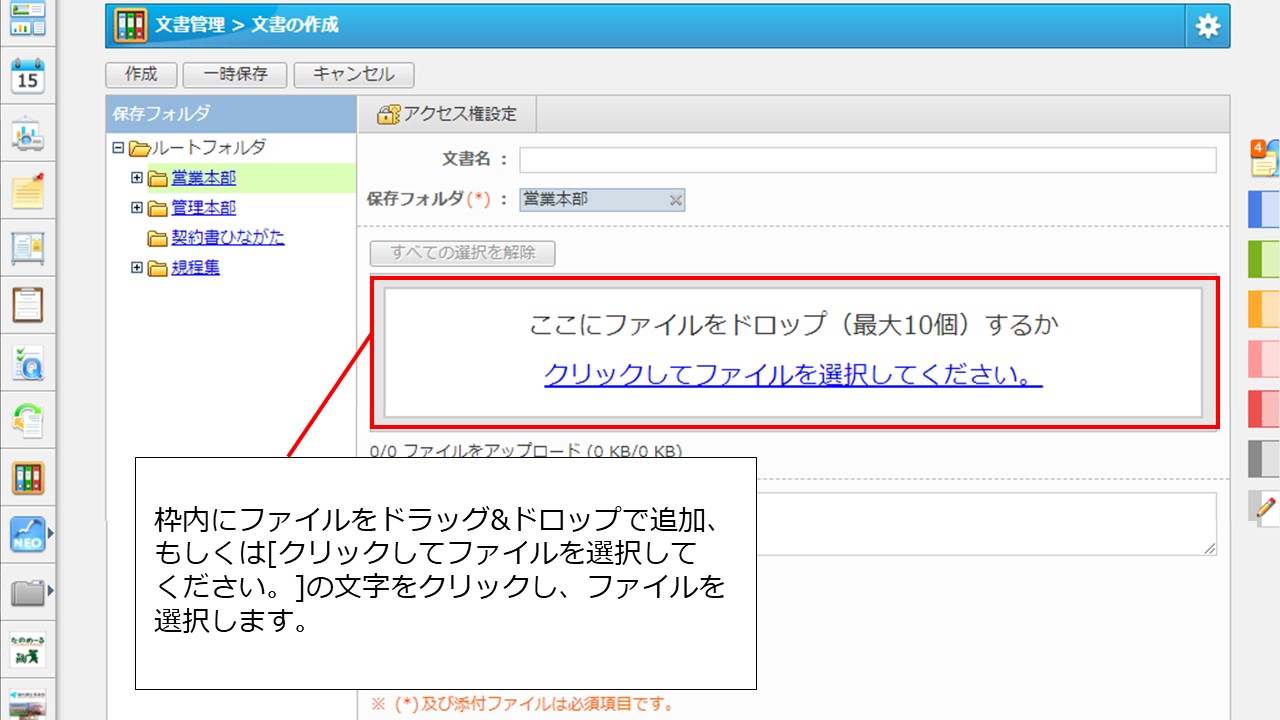Open the sticky note icon with badge 4
The height and width of the screenshot is (720, 1280).
point(1265,159)
